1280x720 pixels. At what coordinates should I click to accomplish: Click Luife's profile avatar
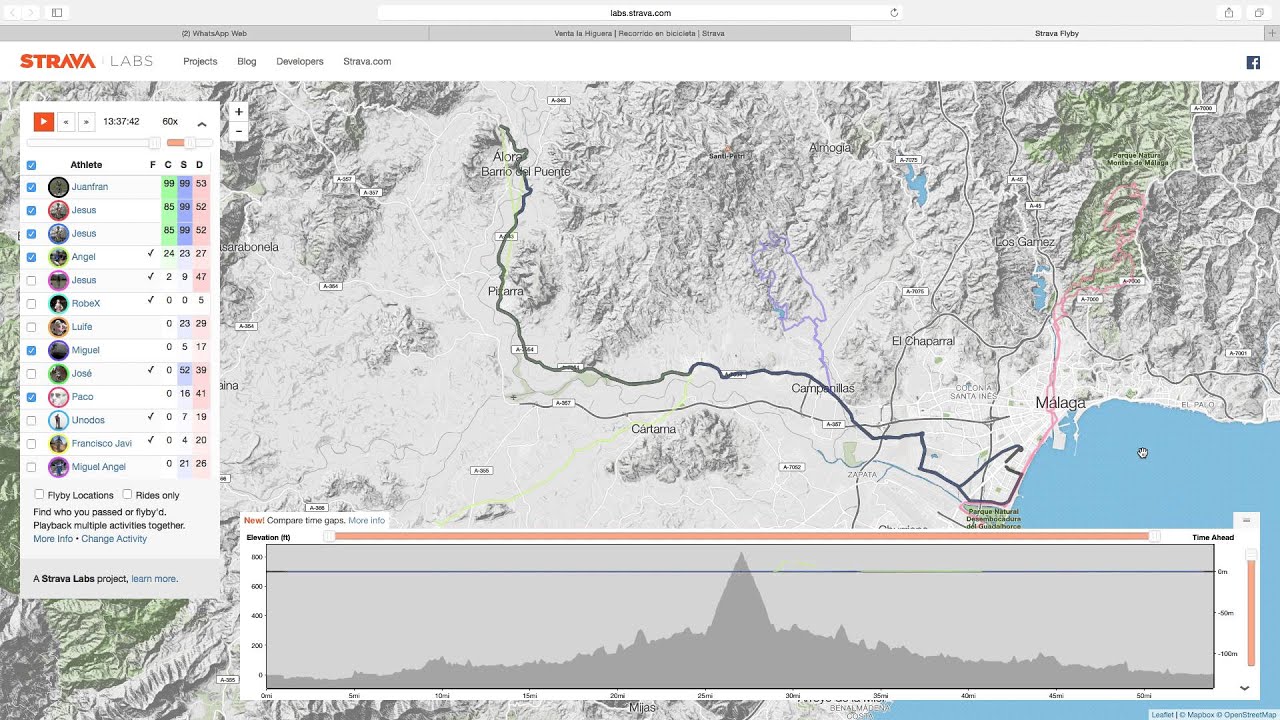tap(58, 327)
